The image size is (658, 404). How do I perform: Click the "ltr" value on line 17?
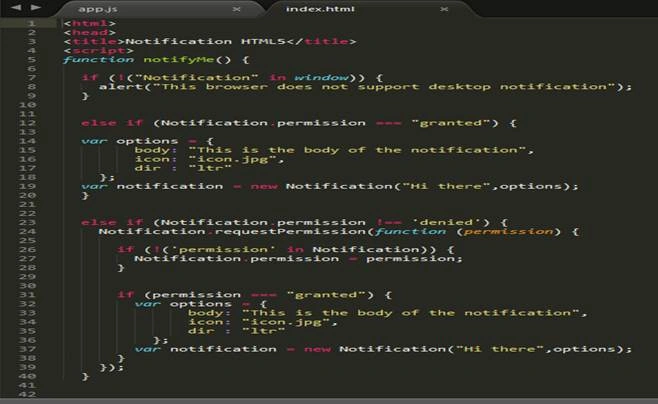pos(210,168)
